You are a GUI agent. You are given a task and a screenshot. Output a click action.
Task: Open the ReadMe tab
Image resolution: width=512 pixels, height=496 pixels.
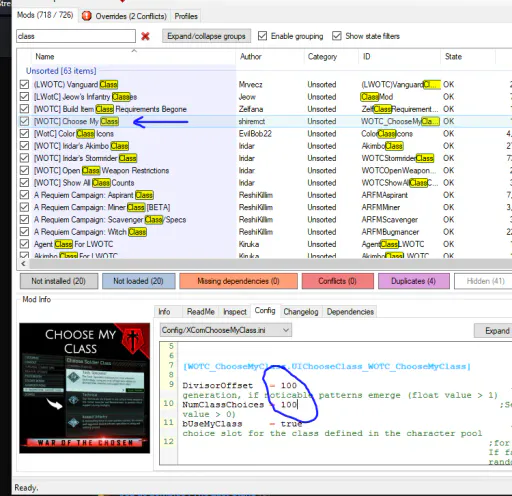click(201, 312)
